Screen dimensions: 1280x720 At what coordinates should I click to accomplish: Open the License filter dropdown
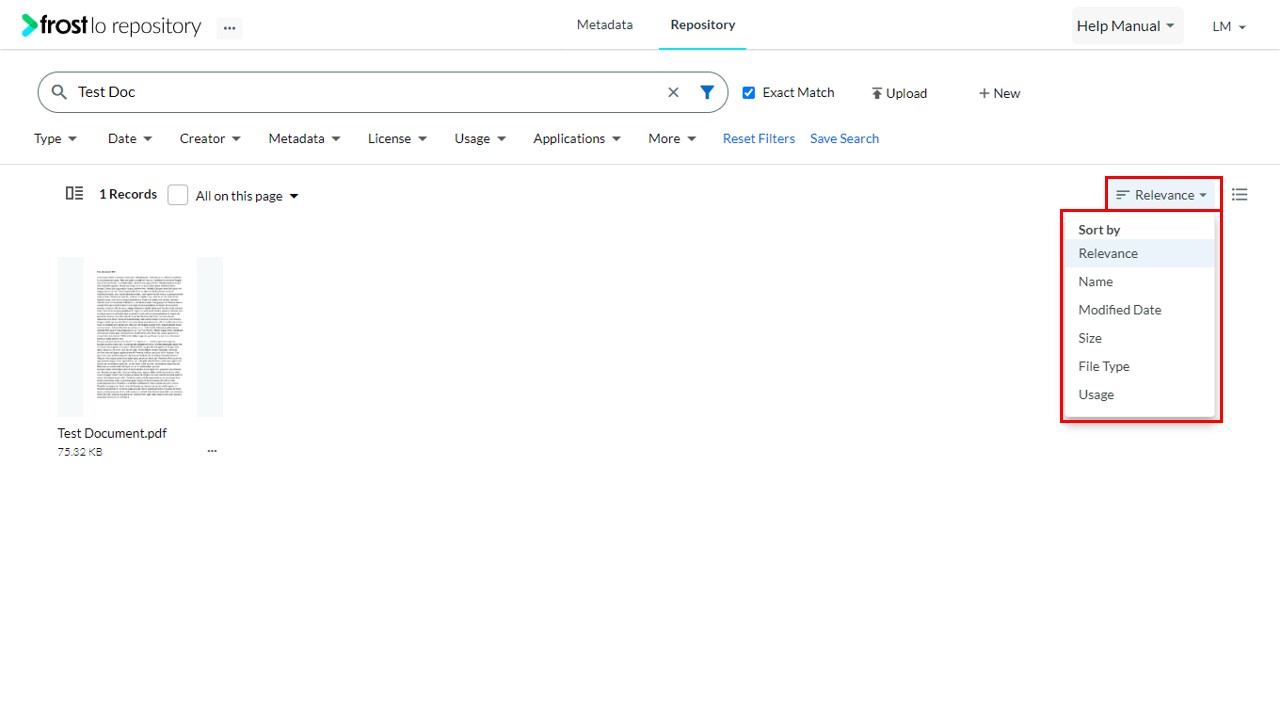click(x=397, y=139)
